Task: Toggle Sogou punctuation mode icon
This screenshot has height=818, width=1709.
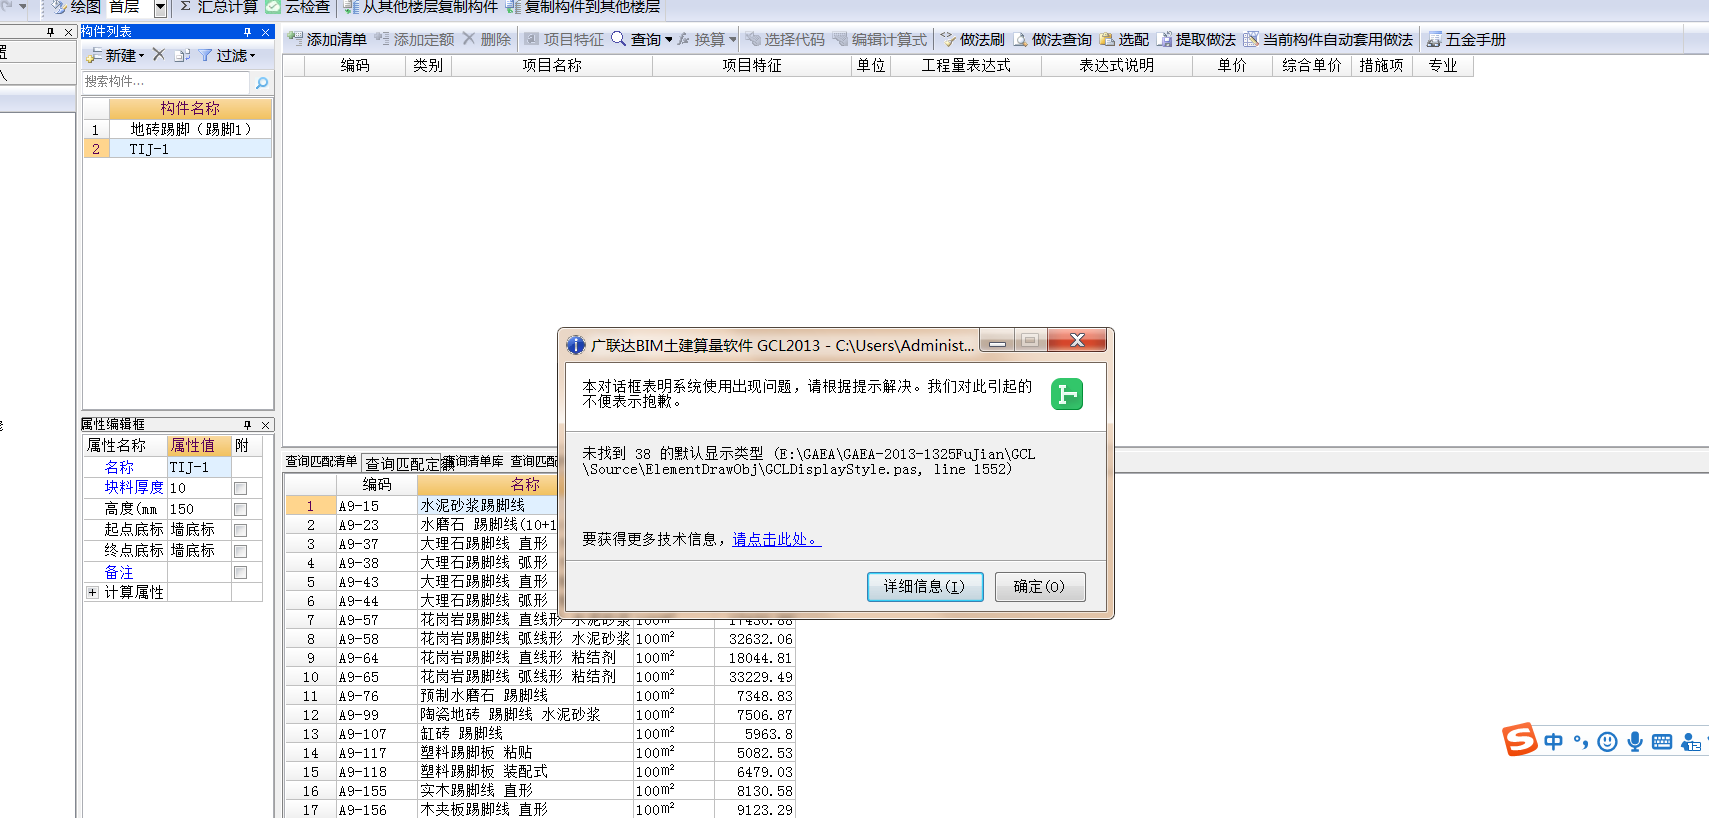Action: point(1581,741)
